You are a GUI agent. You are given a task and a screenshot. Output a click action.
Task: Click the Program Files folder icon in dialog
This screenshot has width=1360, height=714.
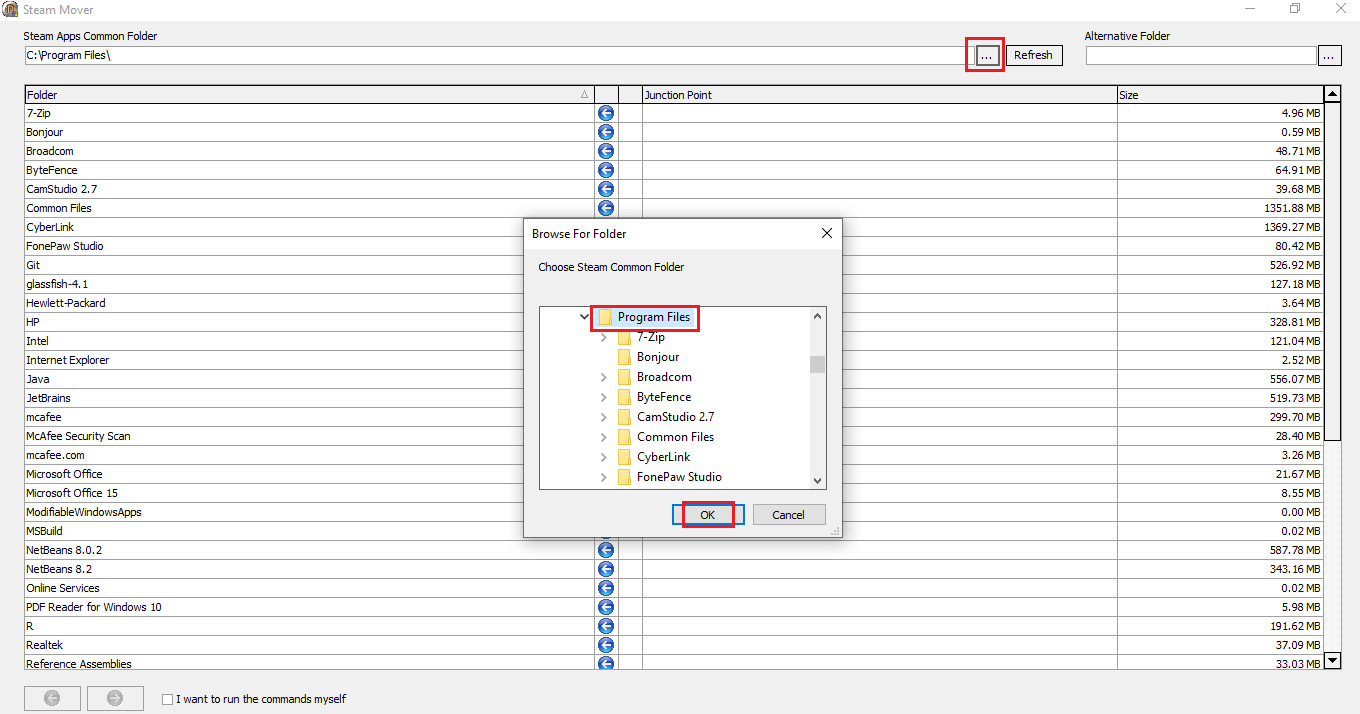click(605, 317)
